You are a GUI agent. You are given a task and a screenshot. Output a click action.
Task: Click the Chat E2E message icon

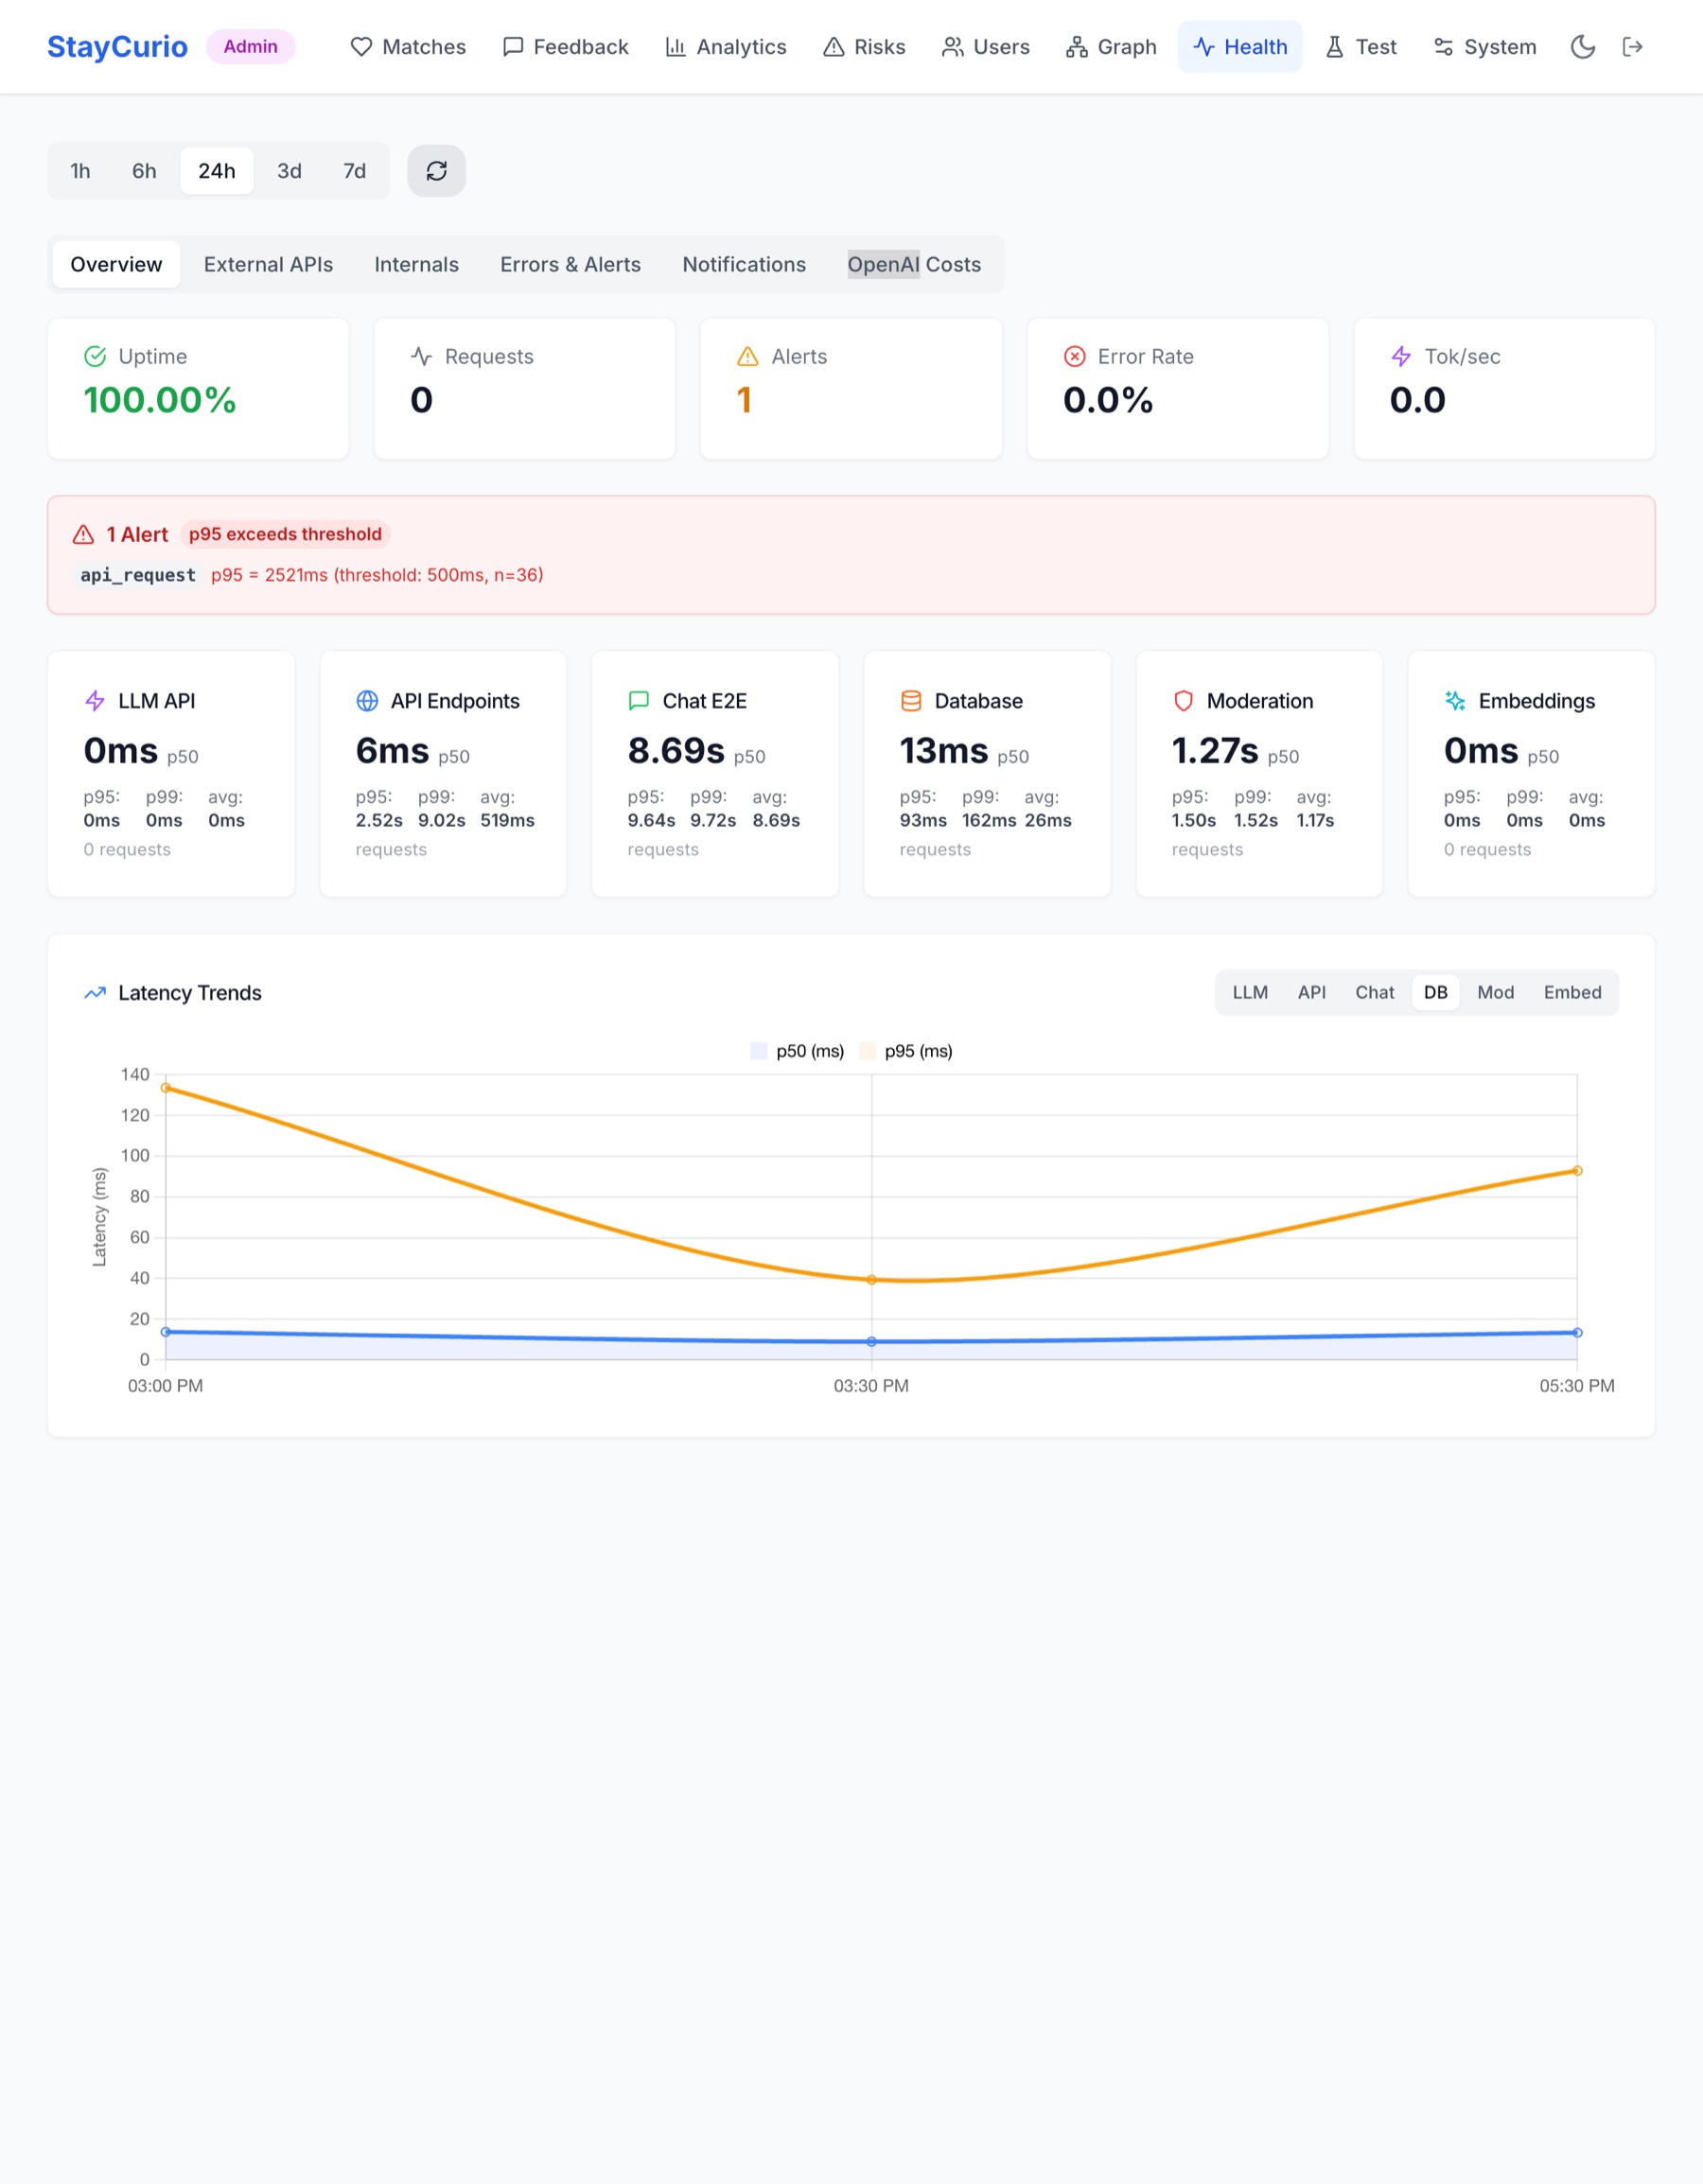639,701
